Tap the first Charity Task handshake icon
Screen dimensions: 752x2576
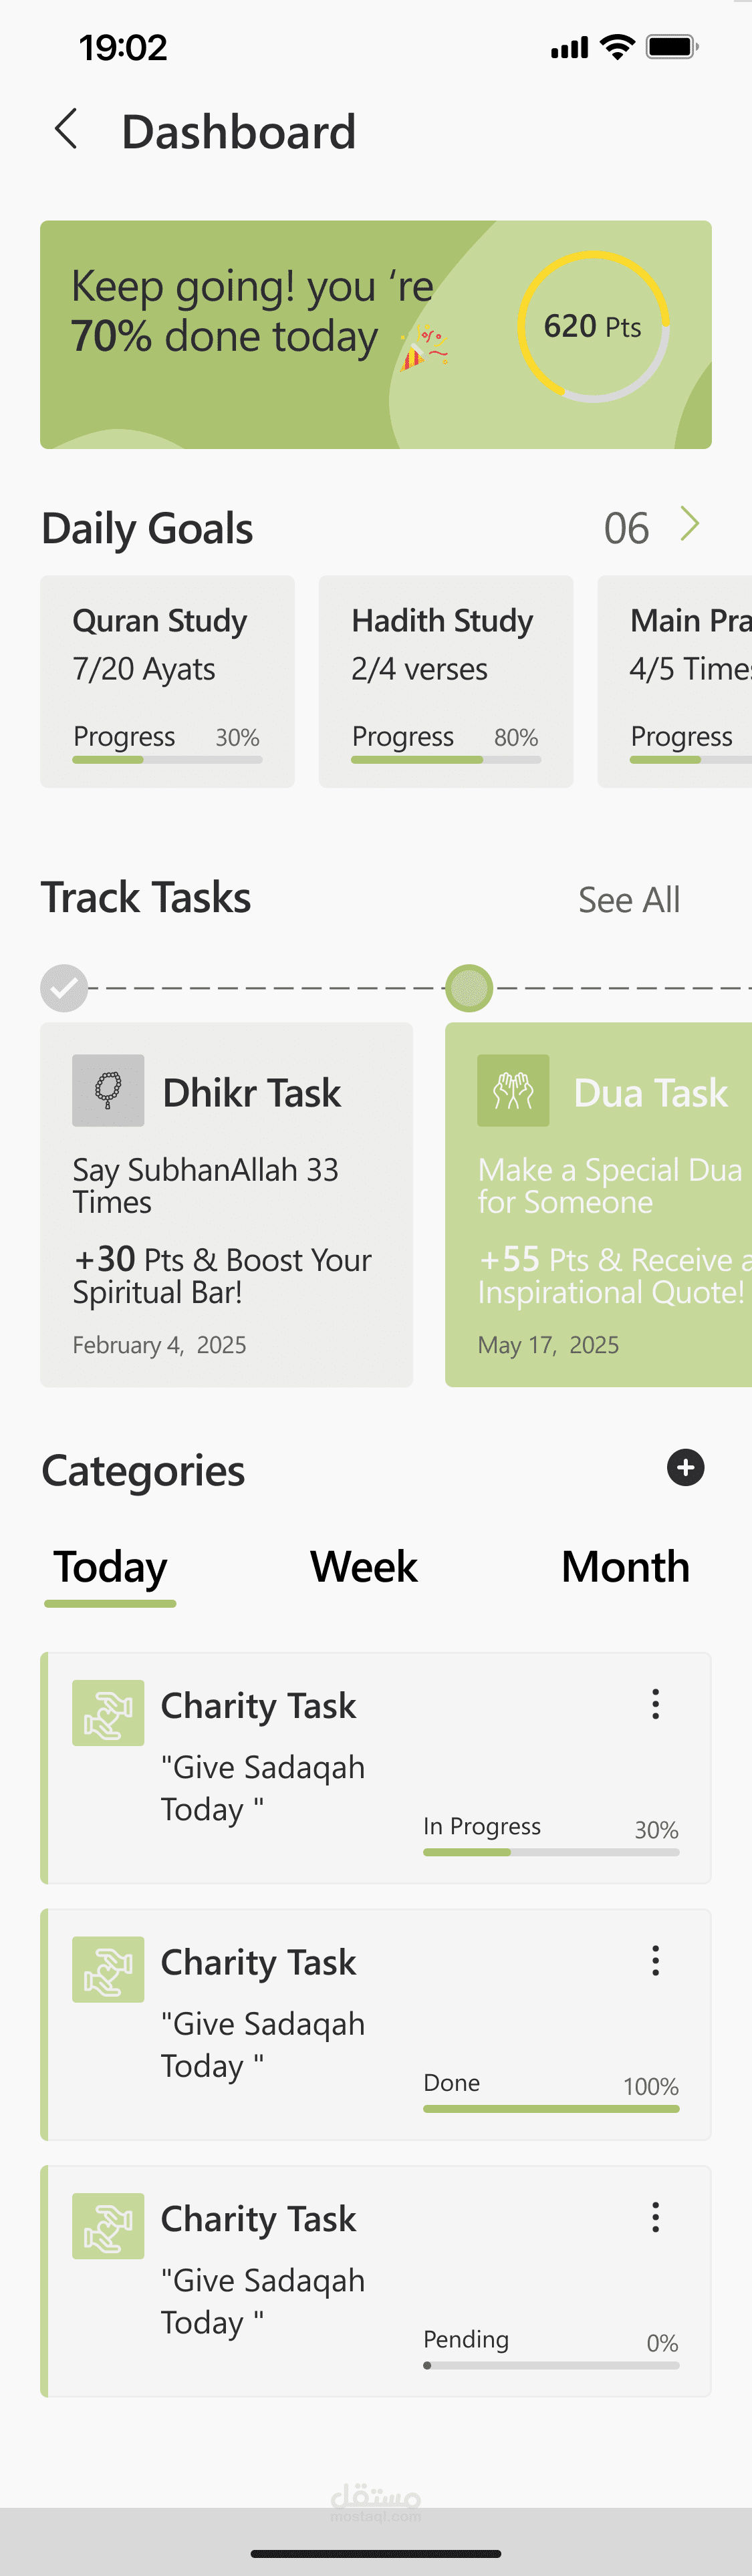pyautogui.click(x=108, y=1713)
